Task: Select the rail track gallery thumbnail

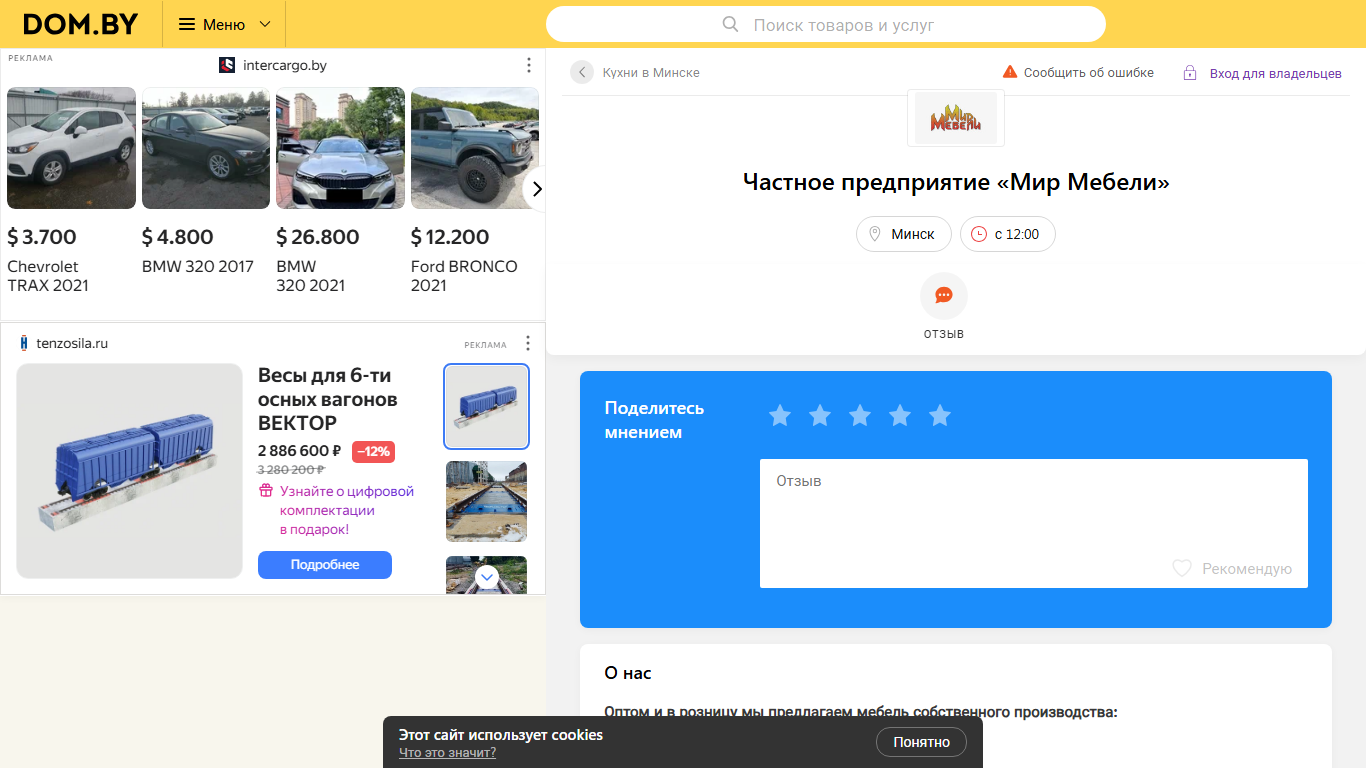Action: coord(486,501)
